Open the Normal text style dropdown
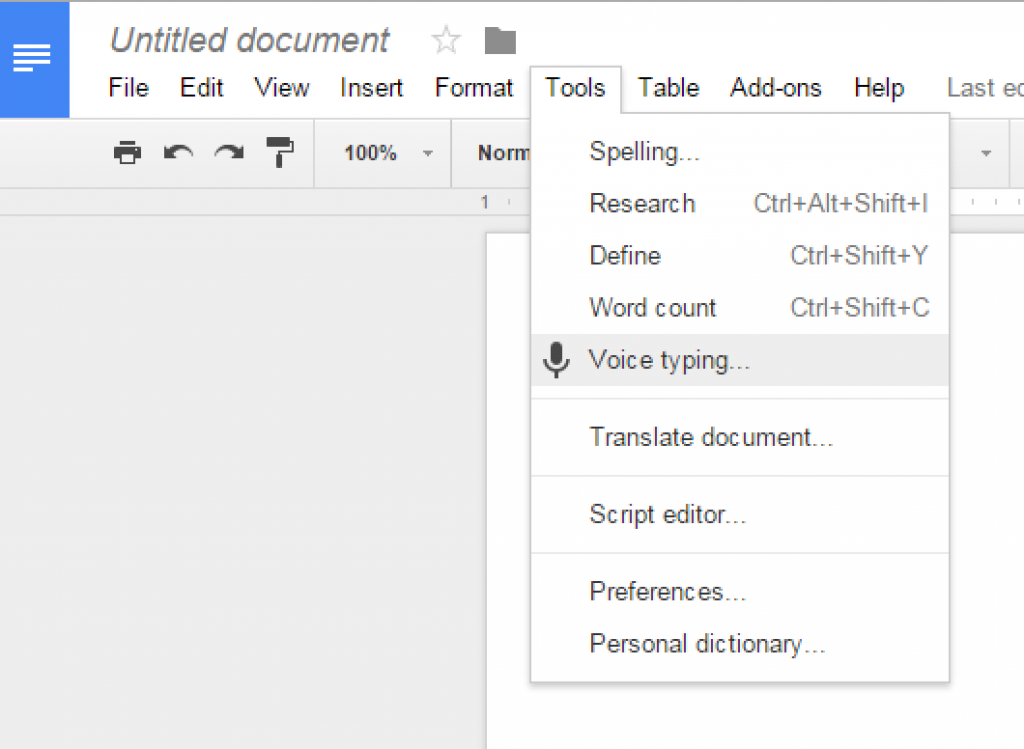1024x749 pixels. coord(504,153)
